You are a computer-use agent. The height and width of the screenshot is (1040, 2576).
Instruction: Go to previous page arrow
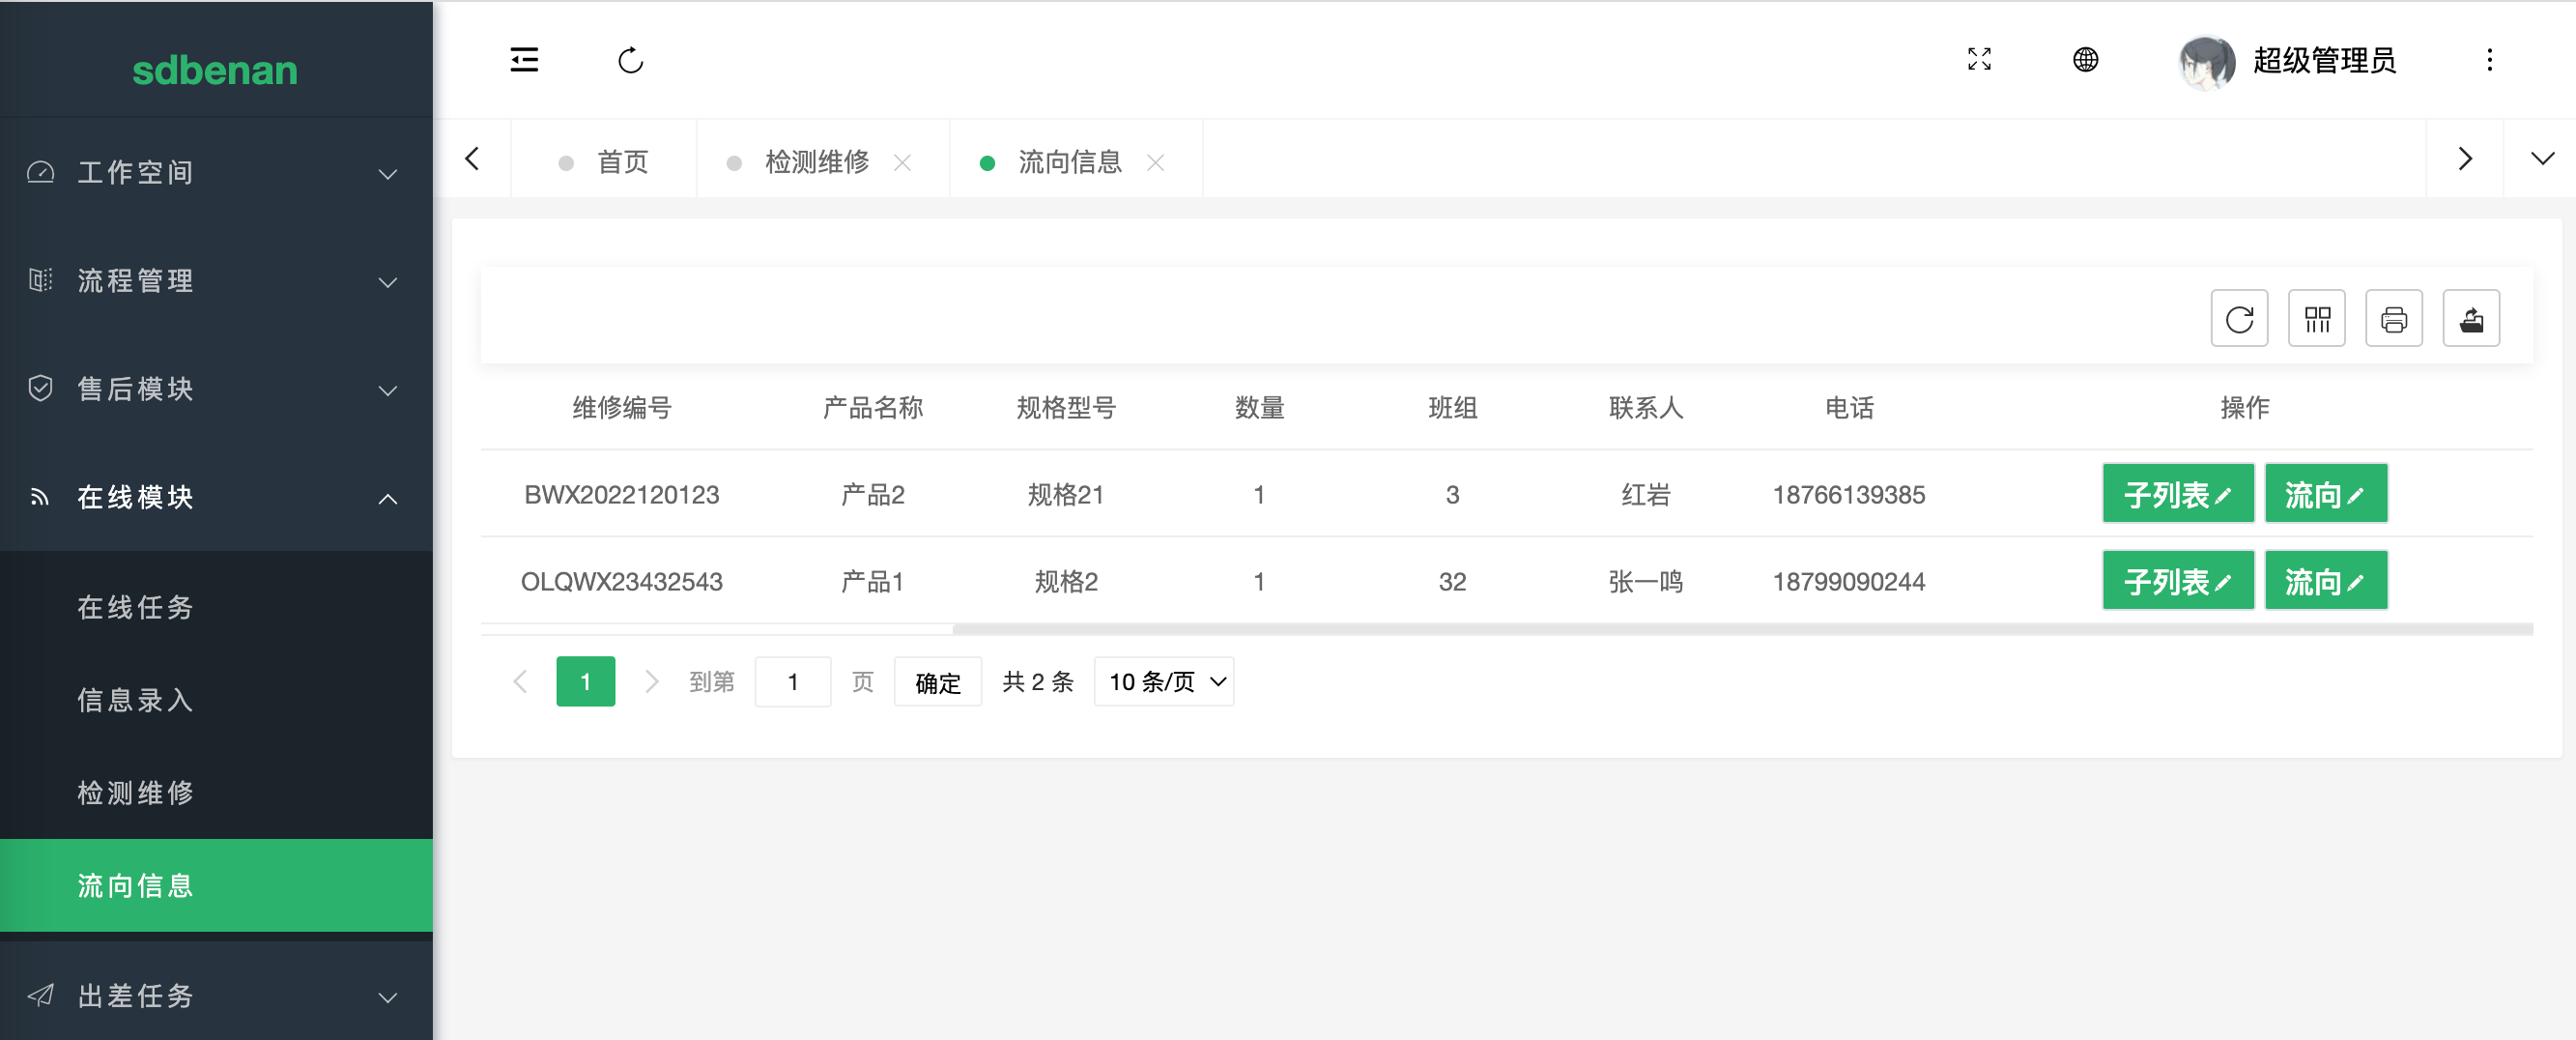[520, 682]
